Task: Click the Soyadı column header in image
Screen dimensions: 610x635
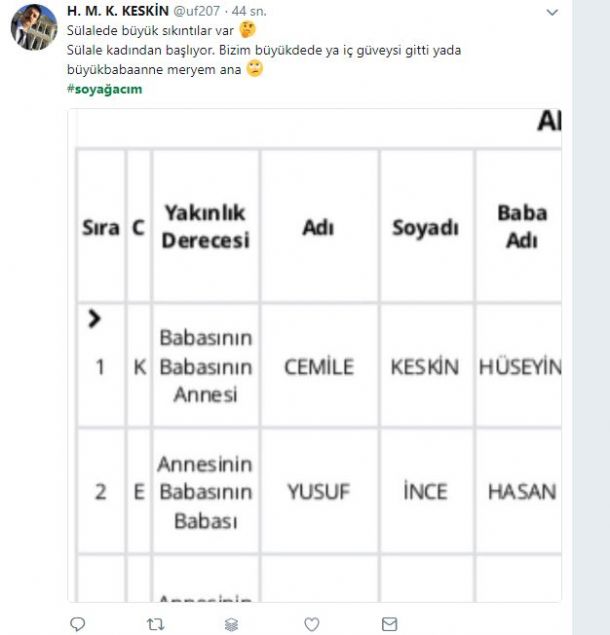Action: (425, 228)
